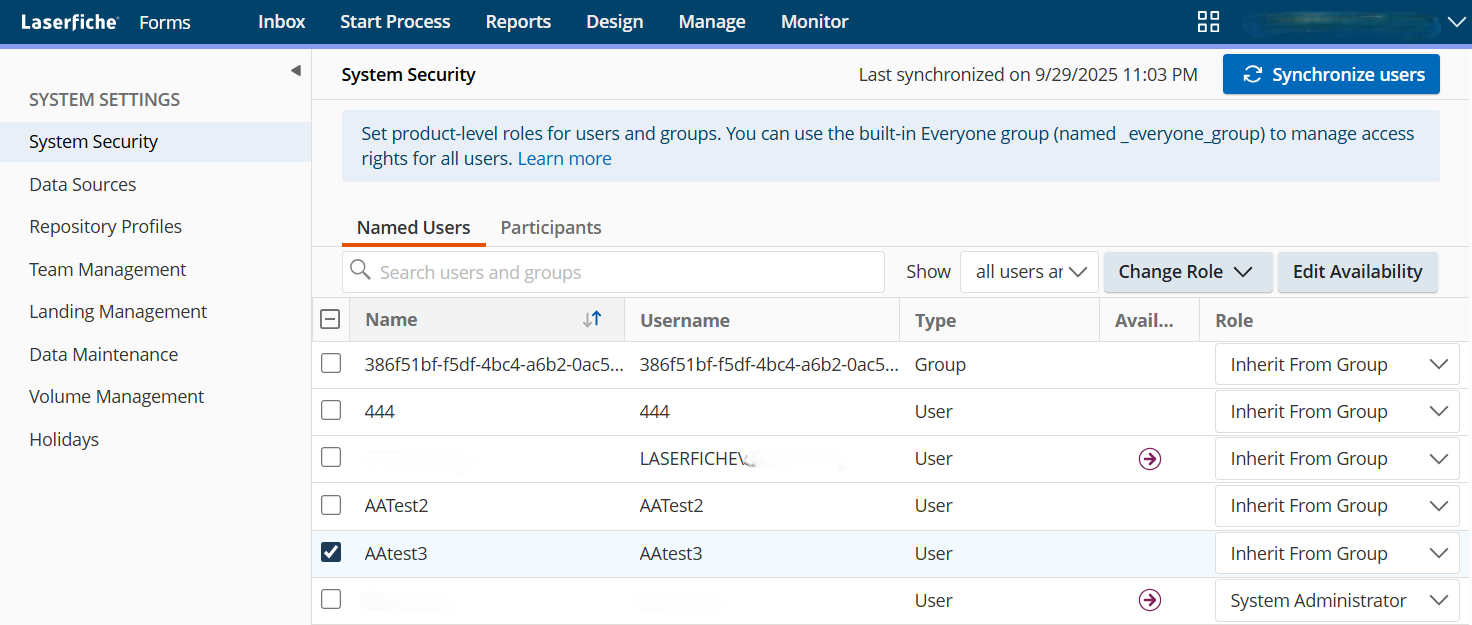
Task: Click the Name column sort arrows
Action: [x=593, y=319]
